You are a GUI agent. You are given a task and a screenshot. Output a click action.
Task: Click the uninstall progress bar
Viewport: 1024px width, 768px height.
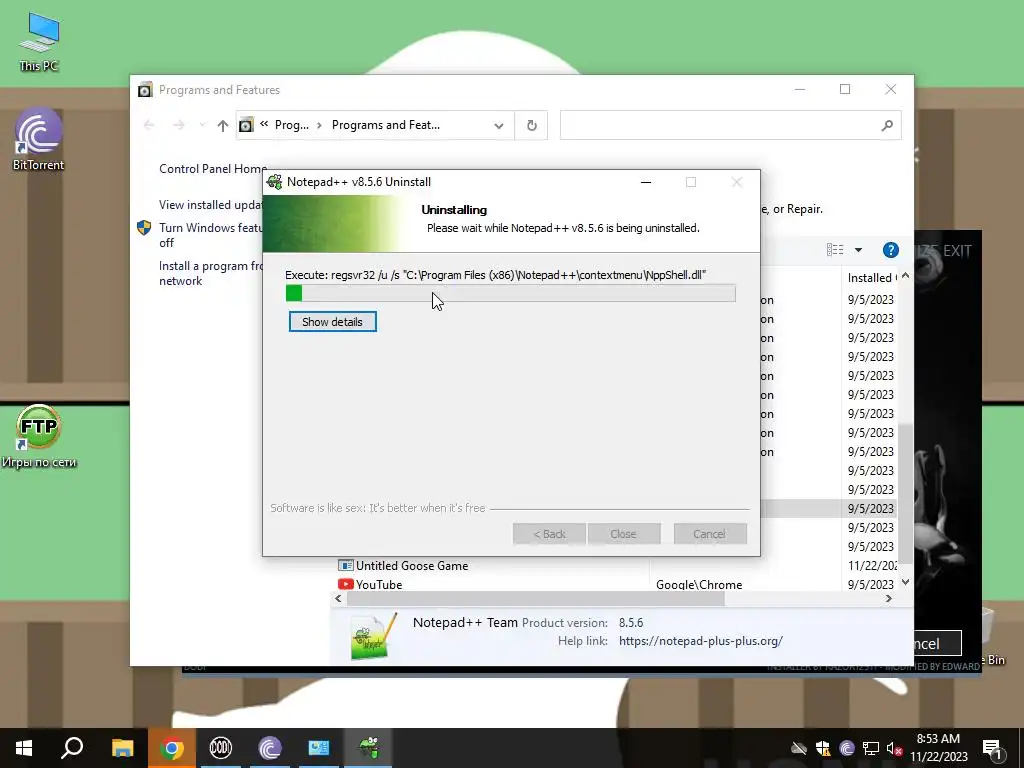pos(510,293)
